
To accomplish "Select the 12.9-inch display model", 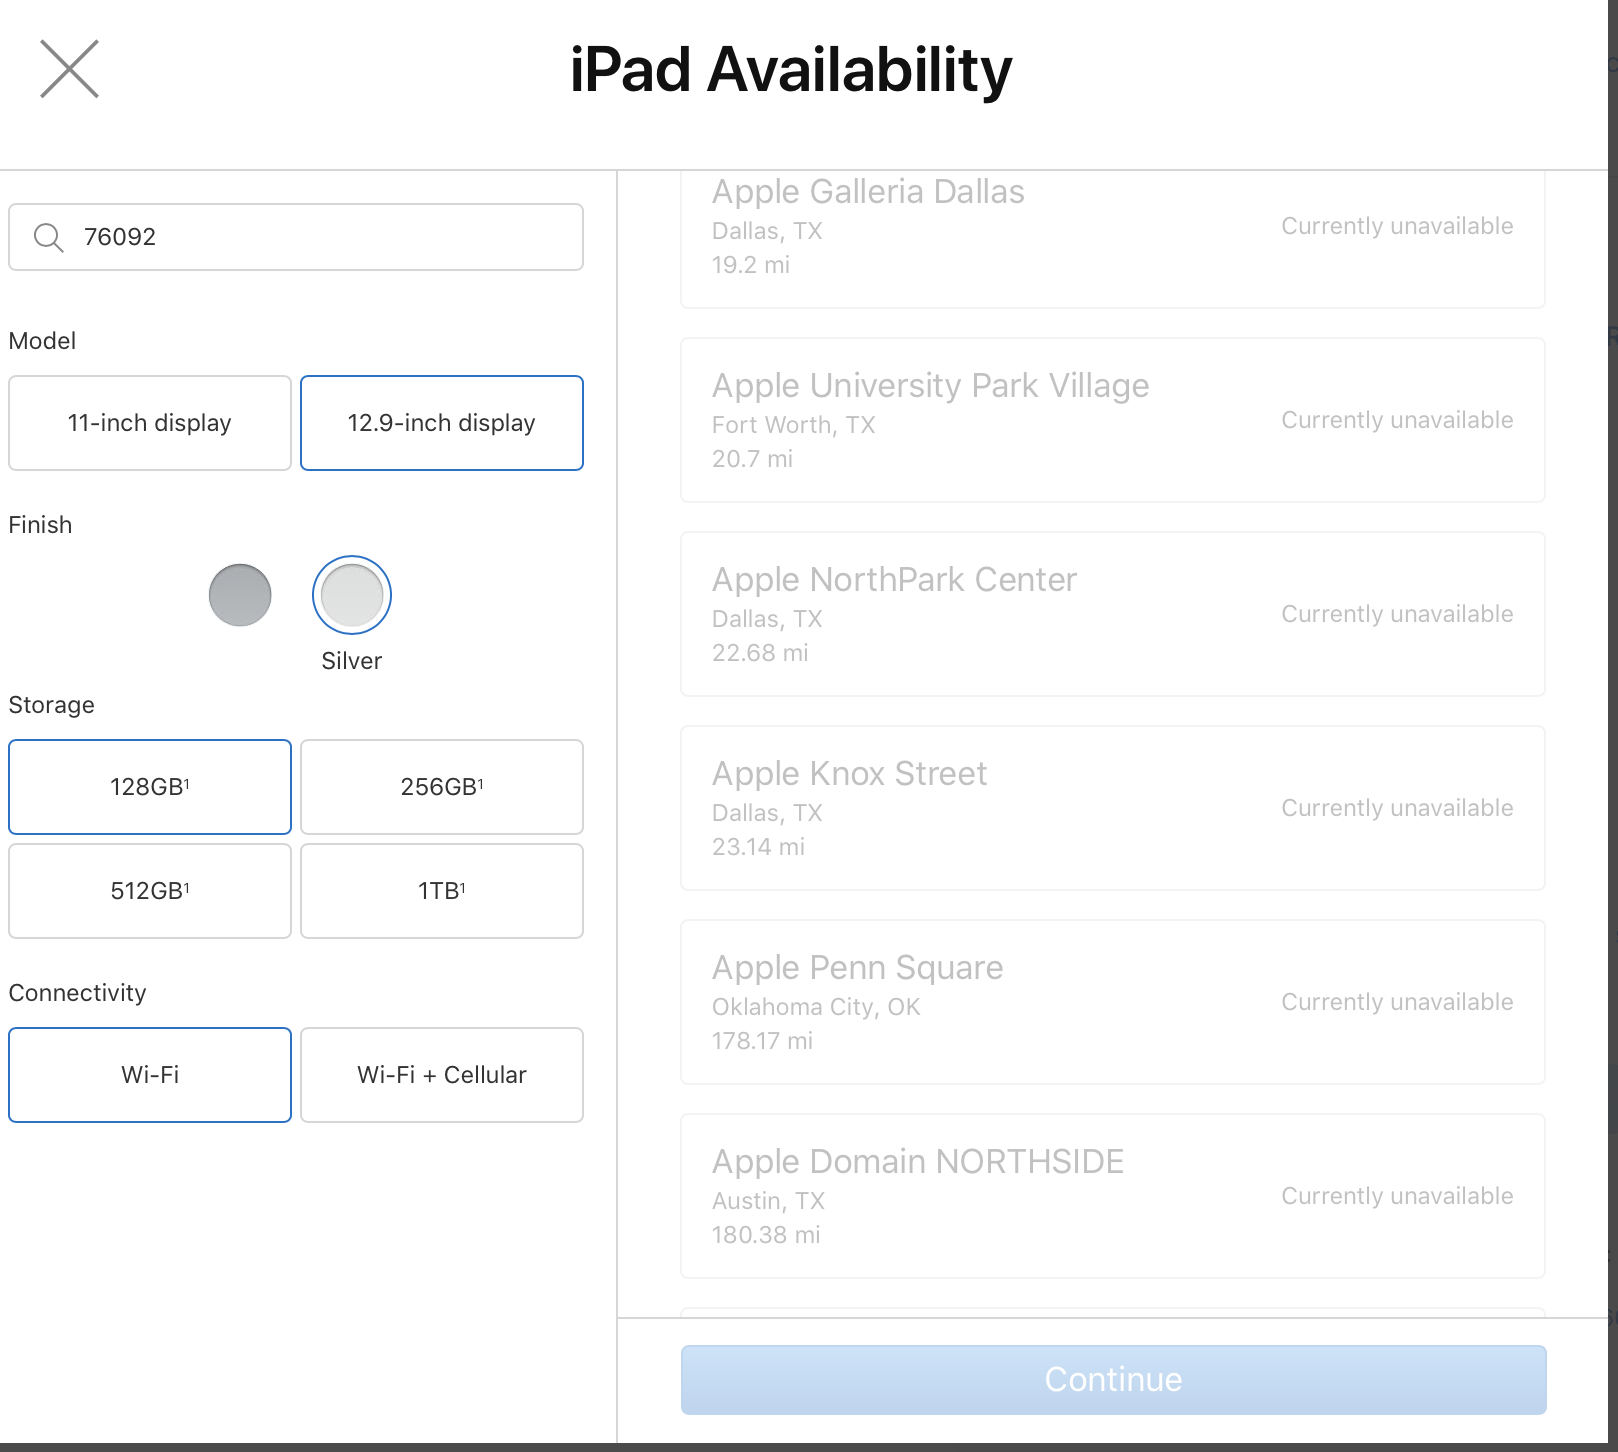I will 442,423.
